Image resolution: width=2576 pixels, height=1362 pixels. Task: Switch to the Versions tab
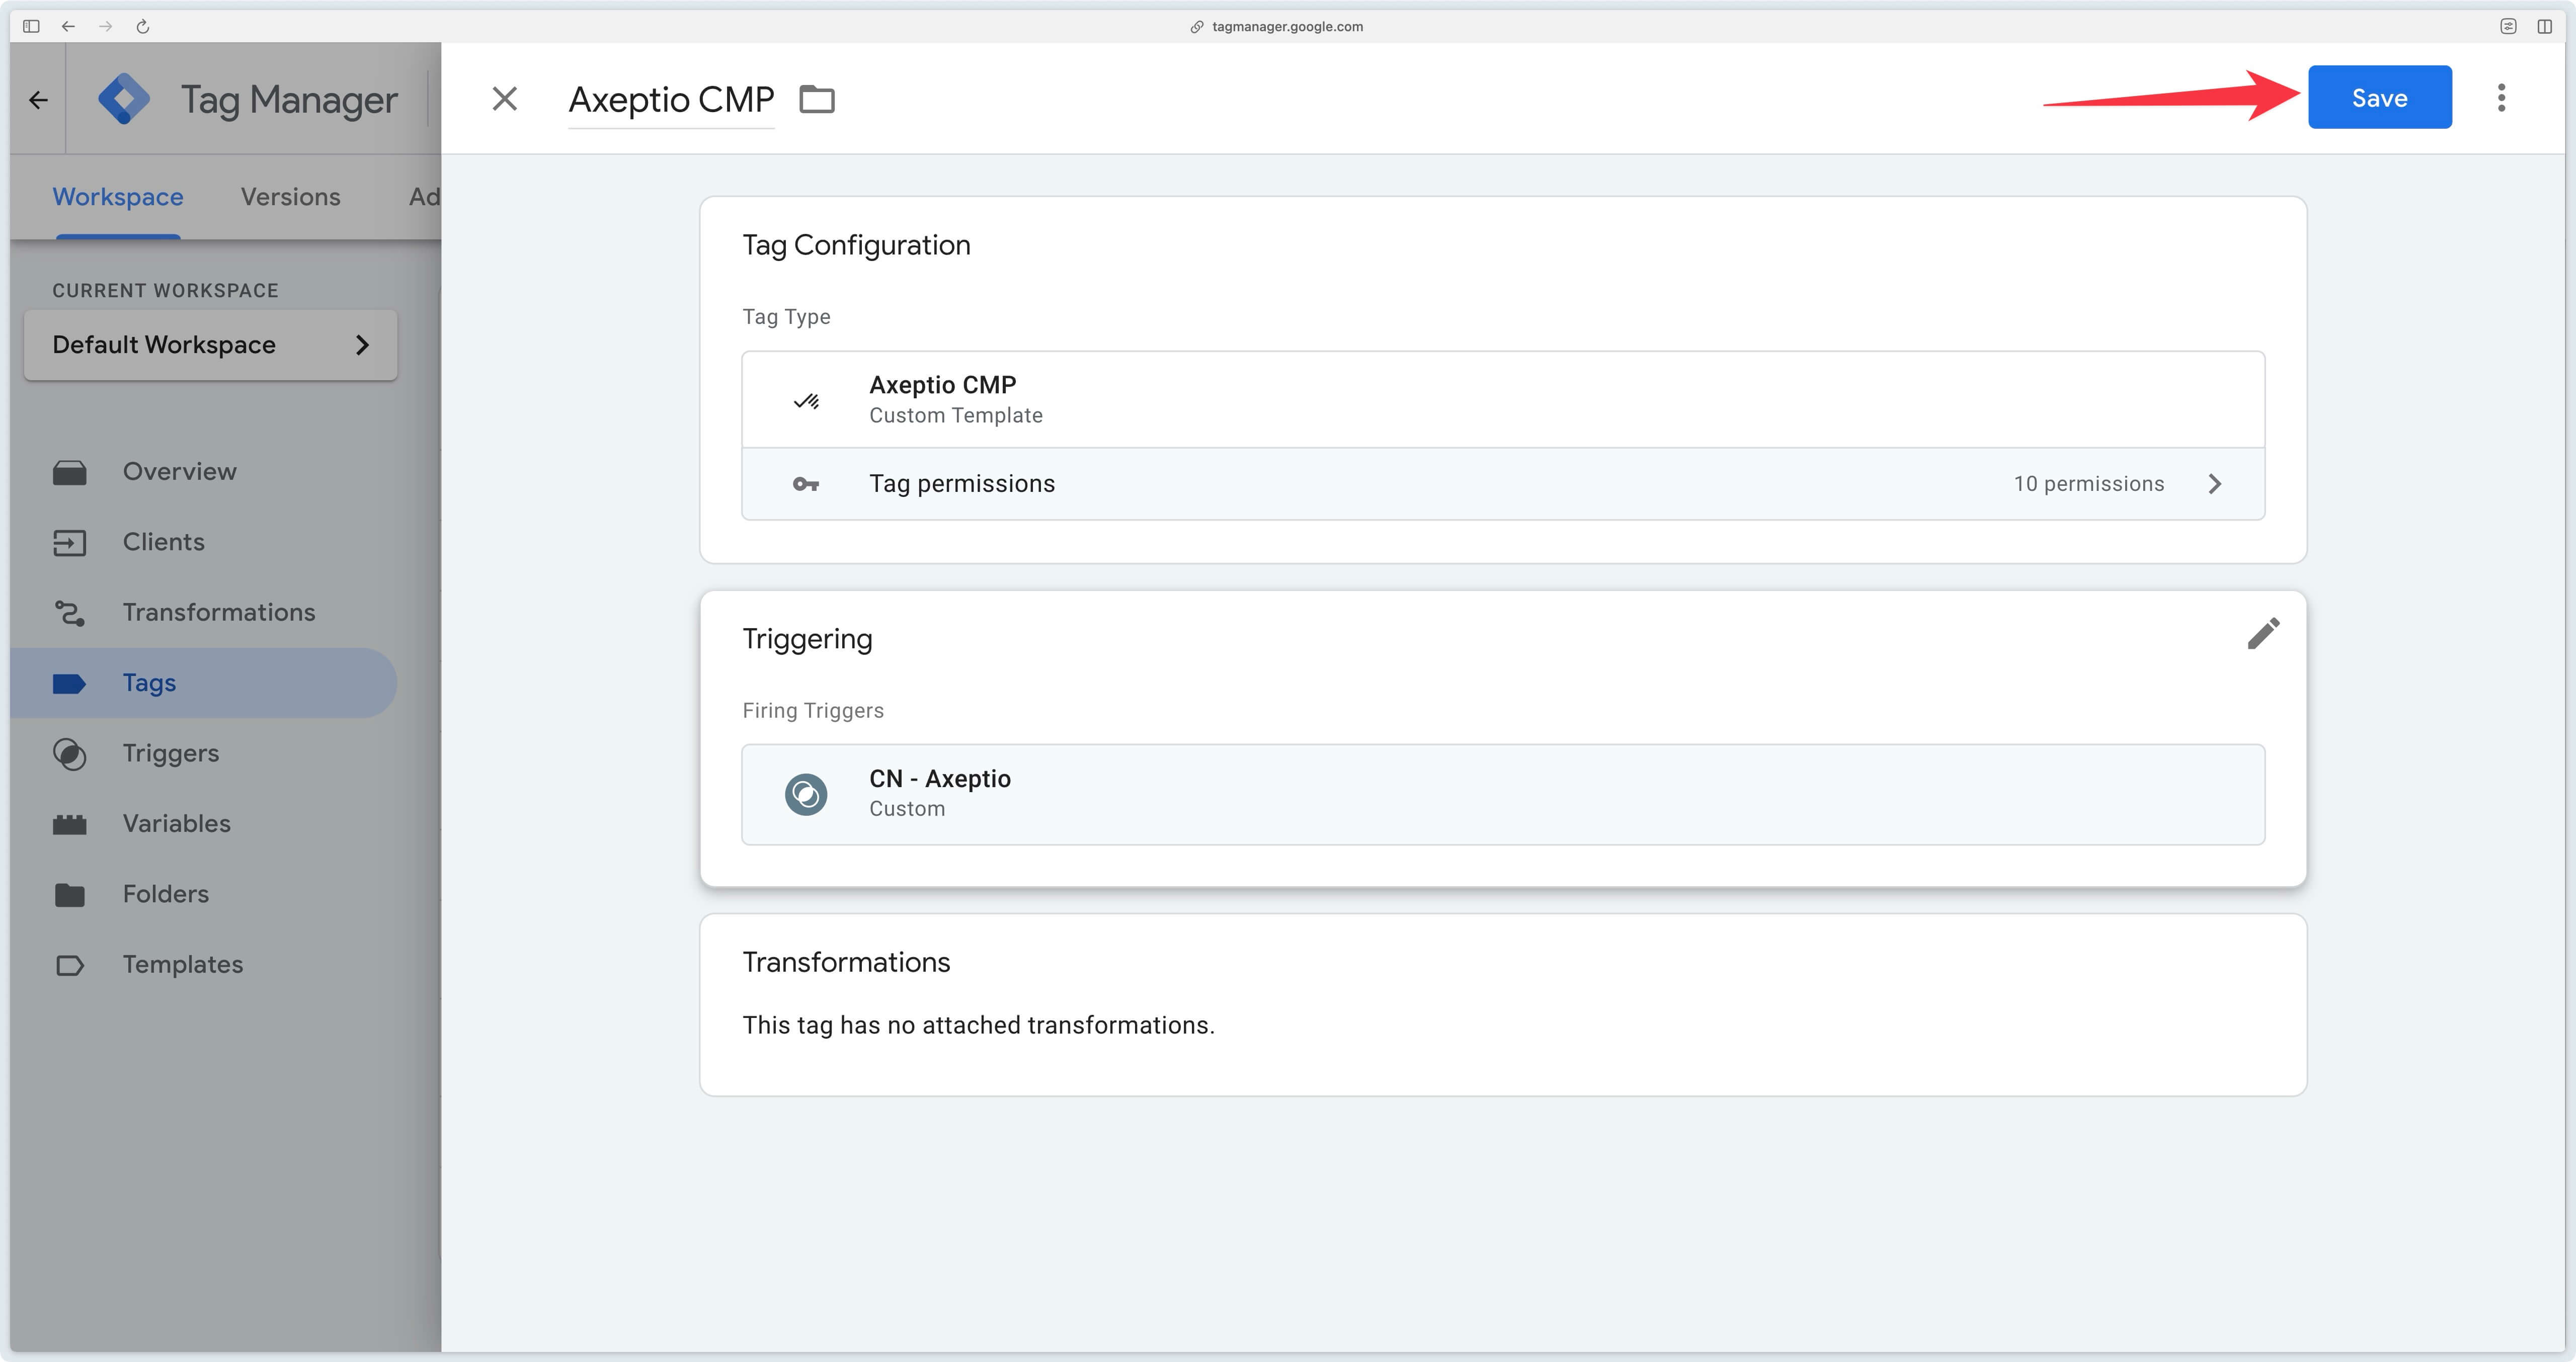pos(290,197)
